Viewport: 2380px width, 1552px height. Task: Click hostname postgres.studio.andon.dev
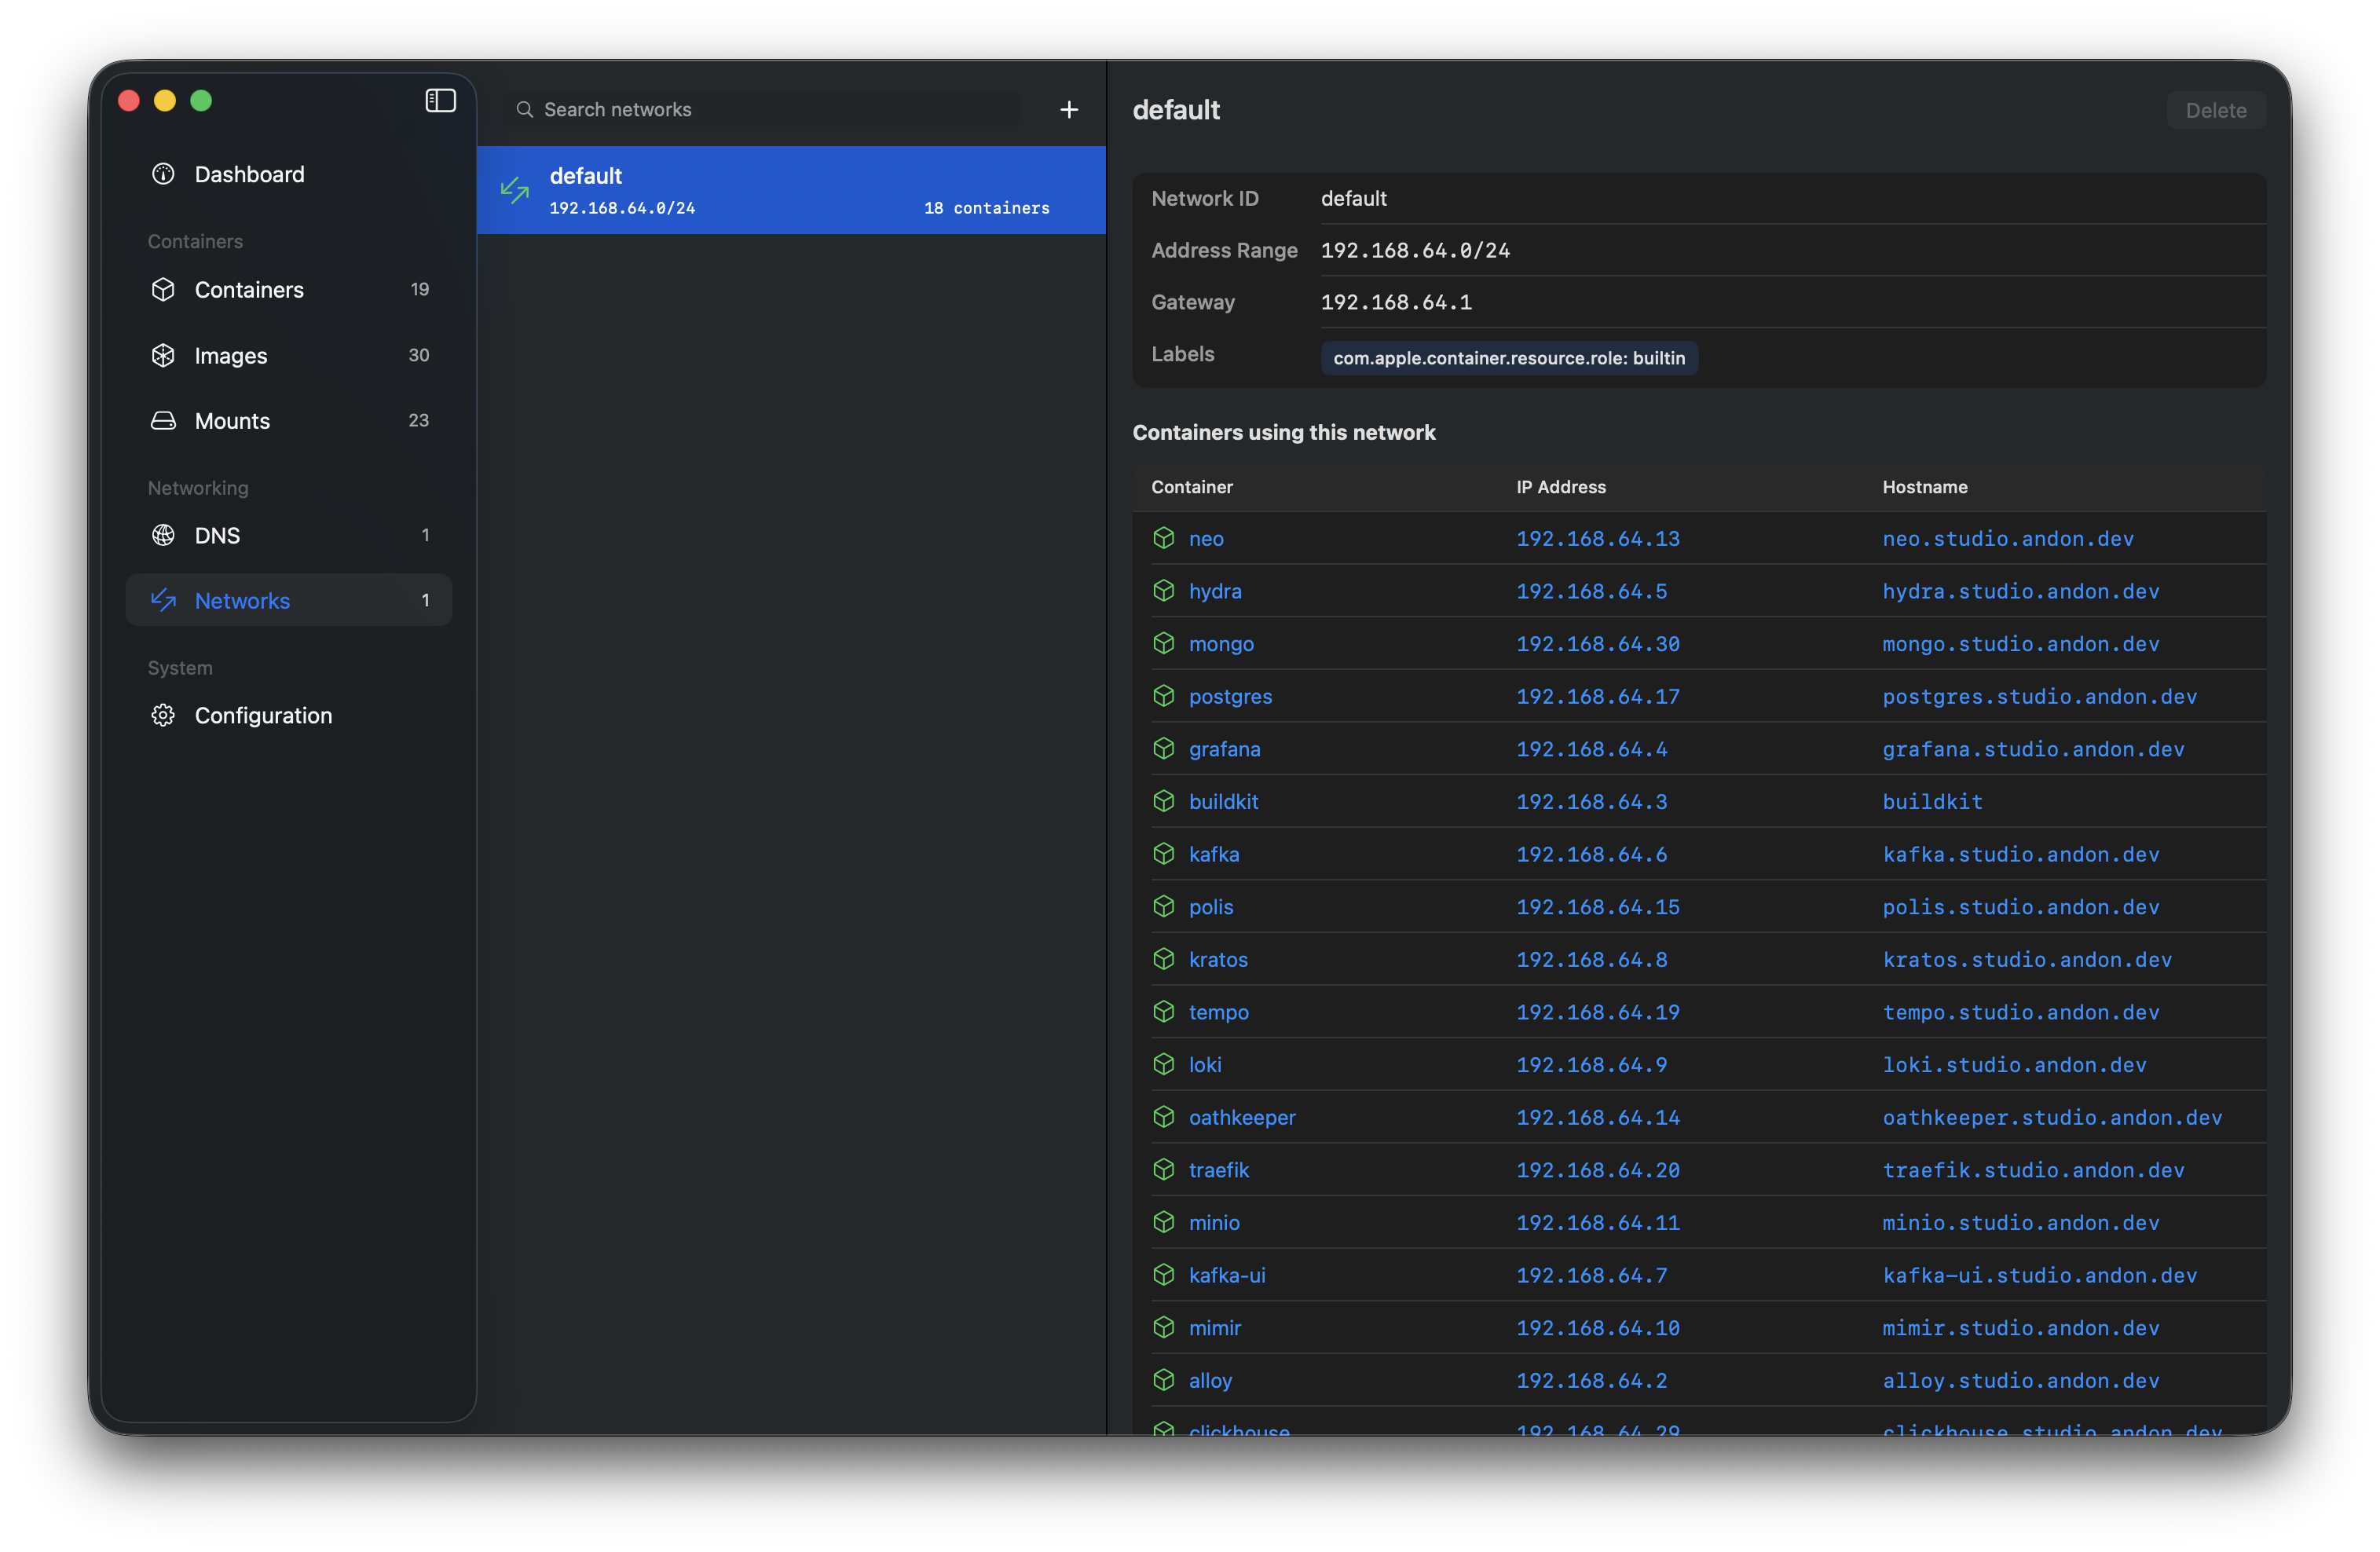pos(2040,696)
